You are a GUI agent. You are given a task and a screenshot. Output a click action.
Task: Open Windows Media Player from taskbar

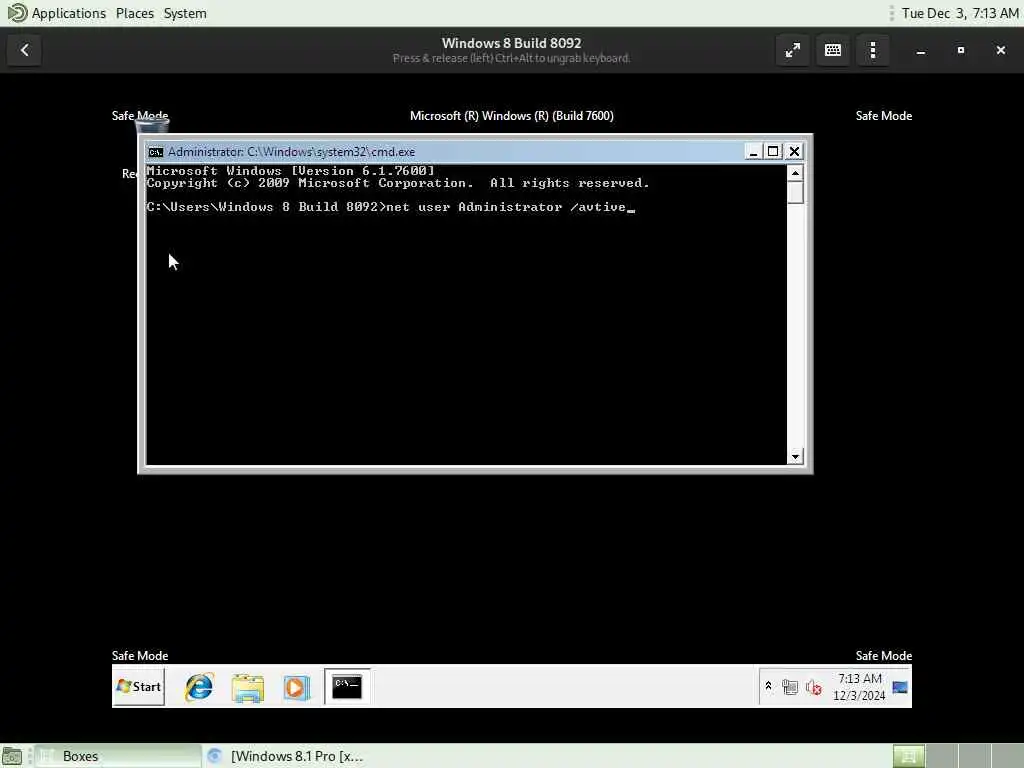[296, 688]
